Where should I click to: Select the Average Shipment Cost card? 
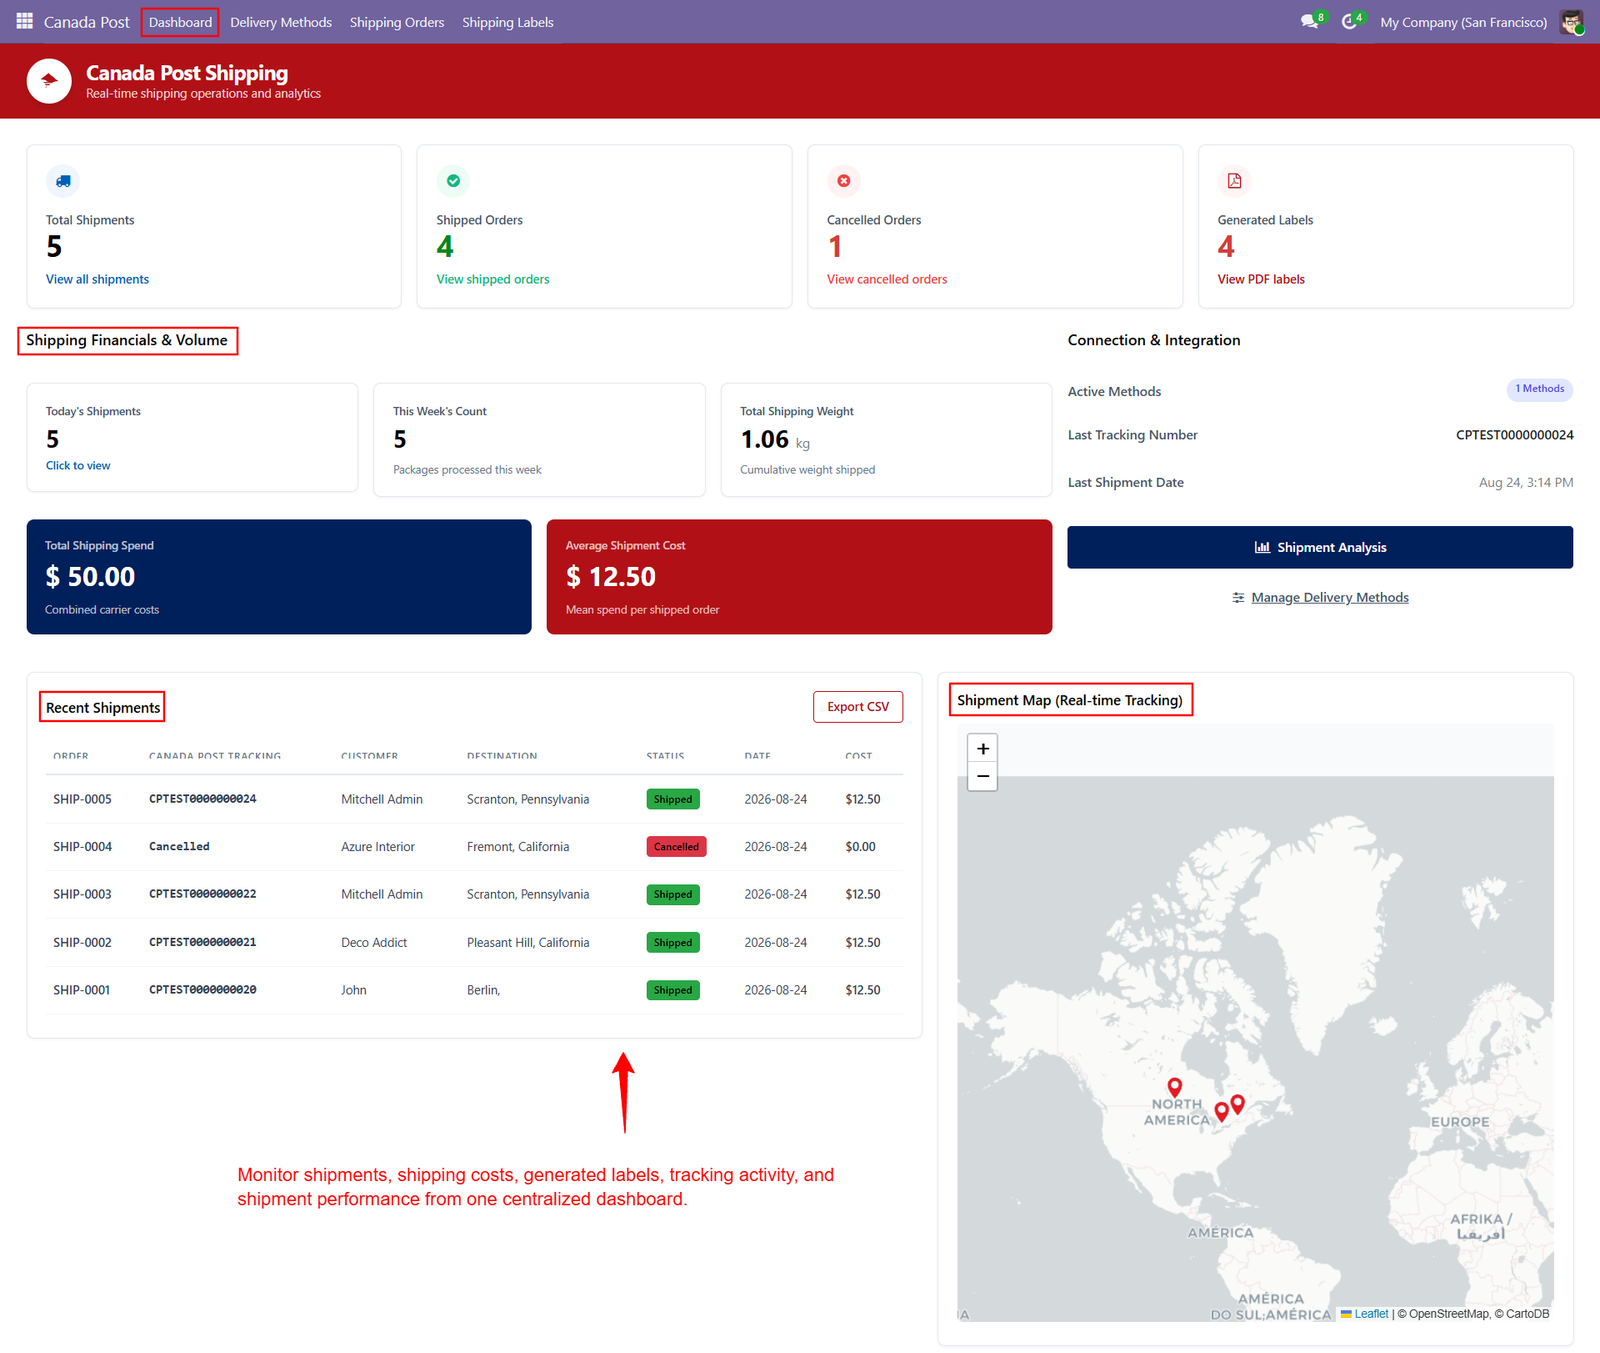tap(799, 577)
